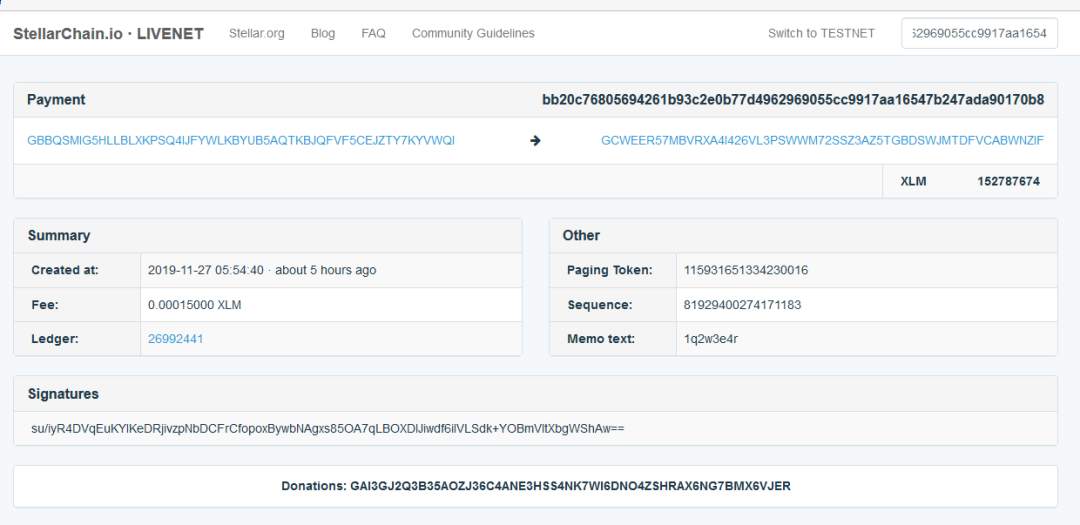1080x525 pixels.
Task: Open Community Guidelines link
Action: 473,33
